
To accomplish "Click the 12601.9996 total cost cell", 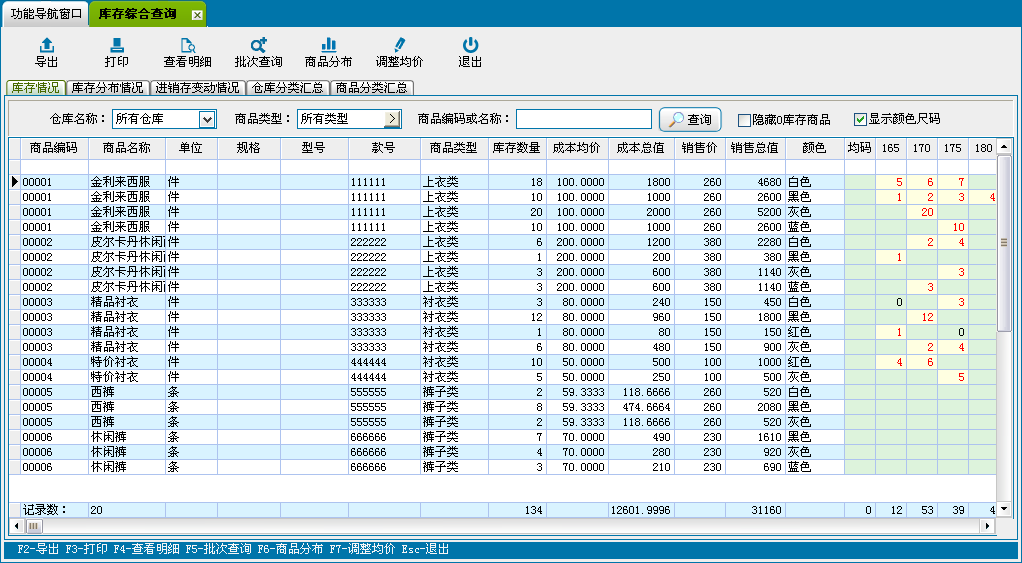I will pos(641,510).
